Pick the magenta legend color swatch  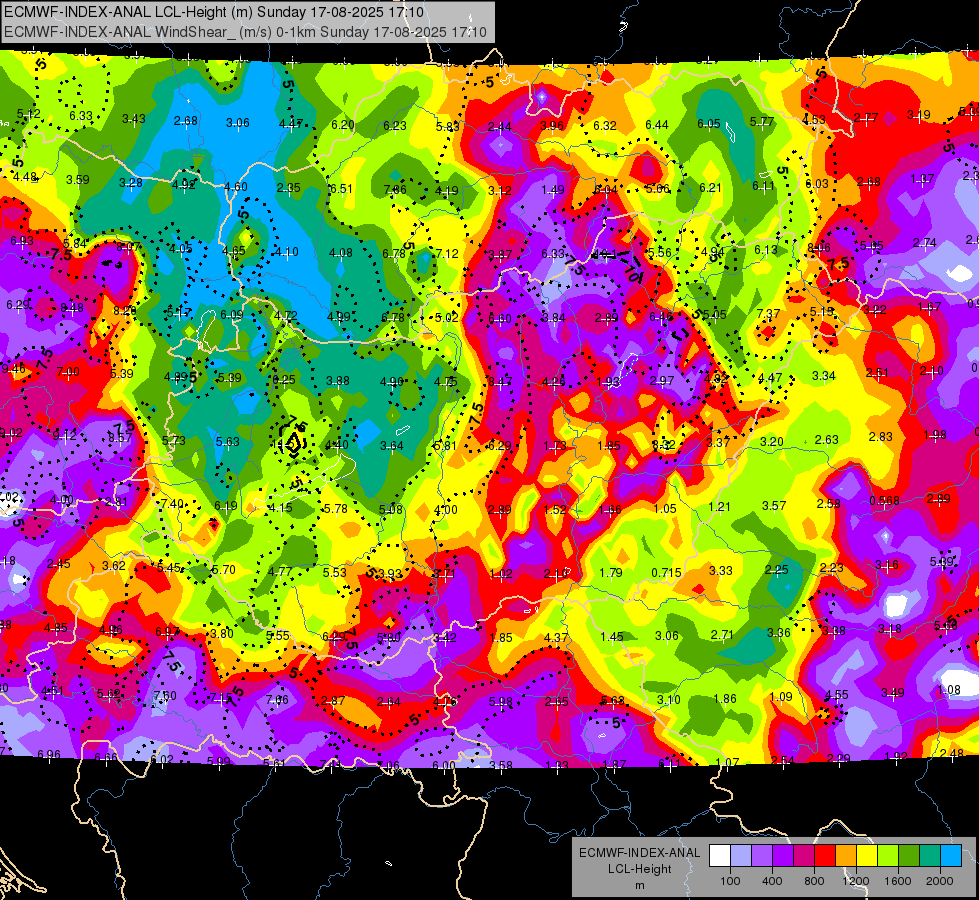pos(804,856)
